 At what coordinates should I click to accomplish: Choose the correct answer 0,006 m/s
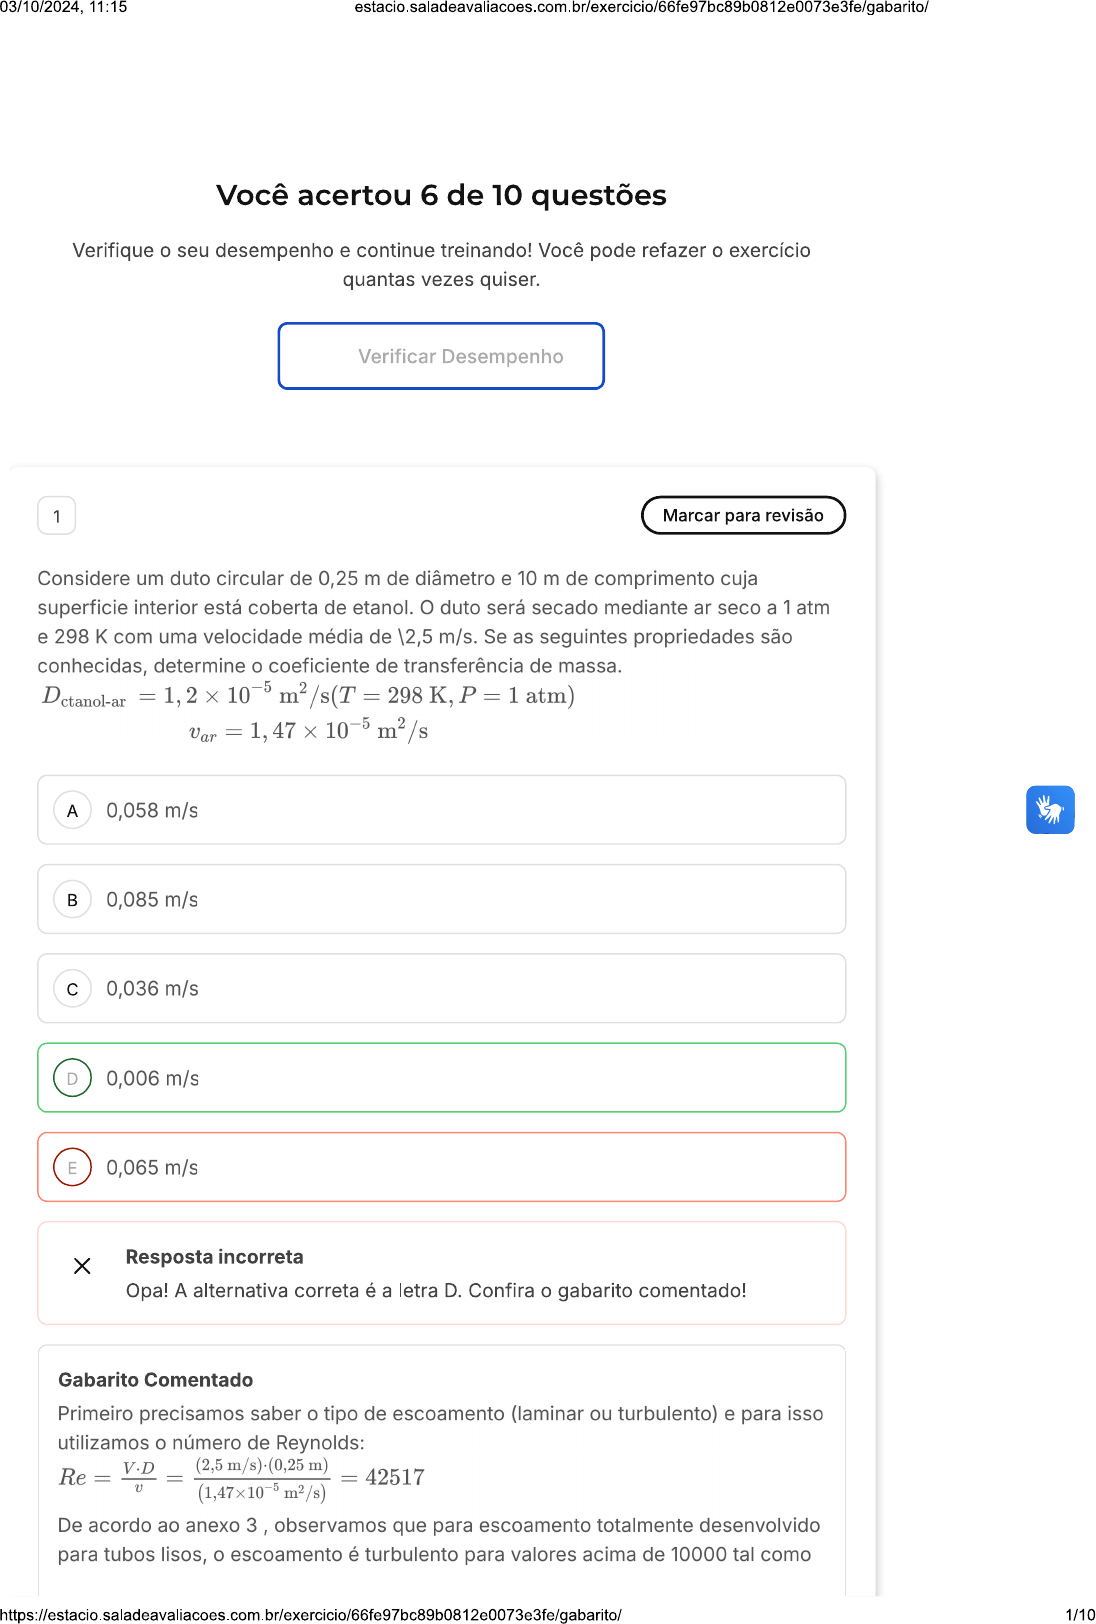click(x=152, y=1078)
